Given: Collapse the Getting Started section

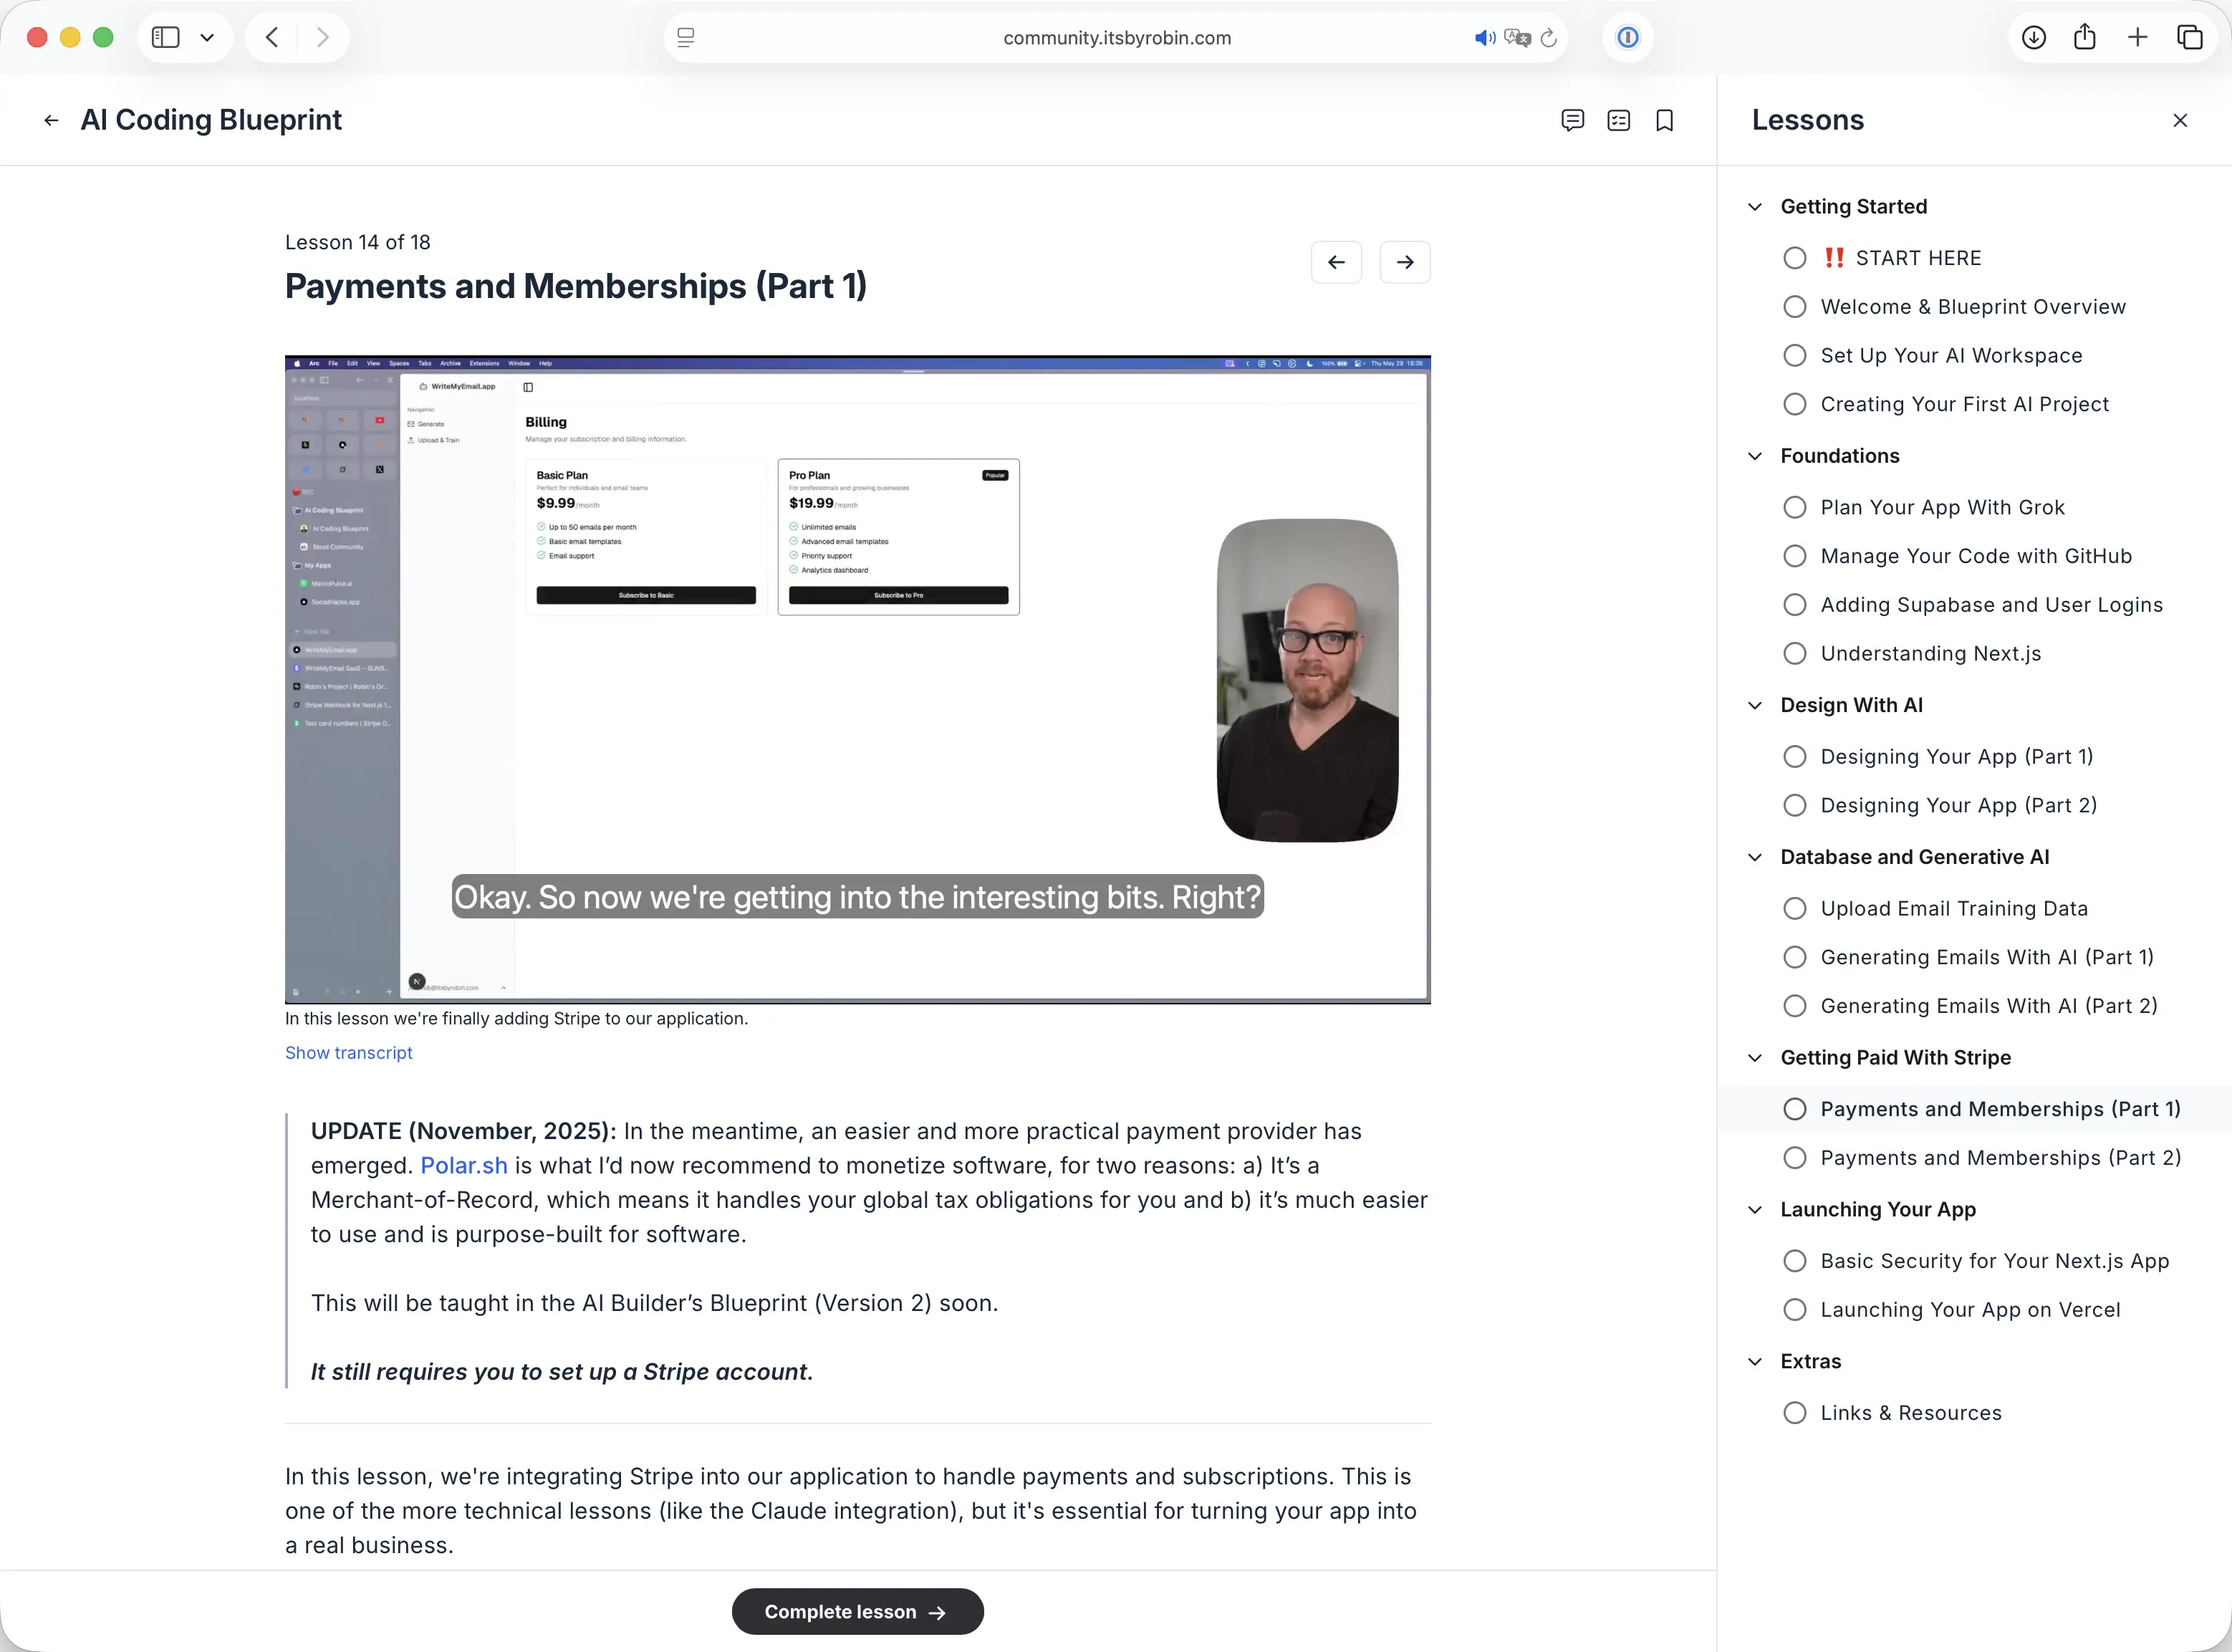Looking at the screenshot, I should (1756, 206).
